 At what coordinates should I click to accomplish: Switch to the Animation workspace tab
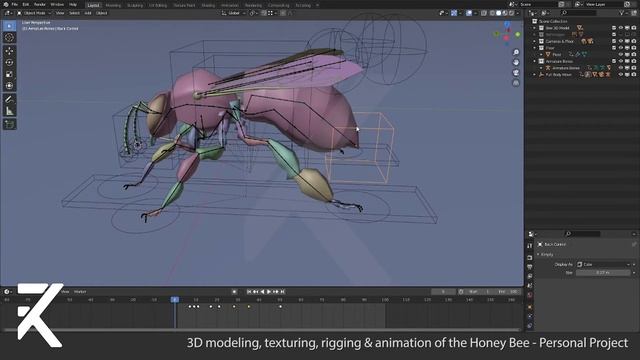[230, 5]
